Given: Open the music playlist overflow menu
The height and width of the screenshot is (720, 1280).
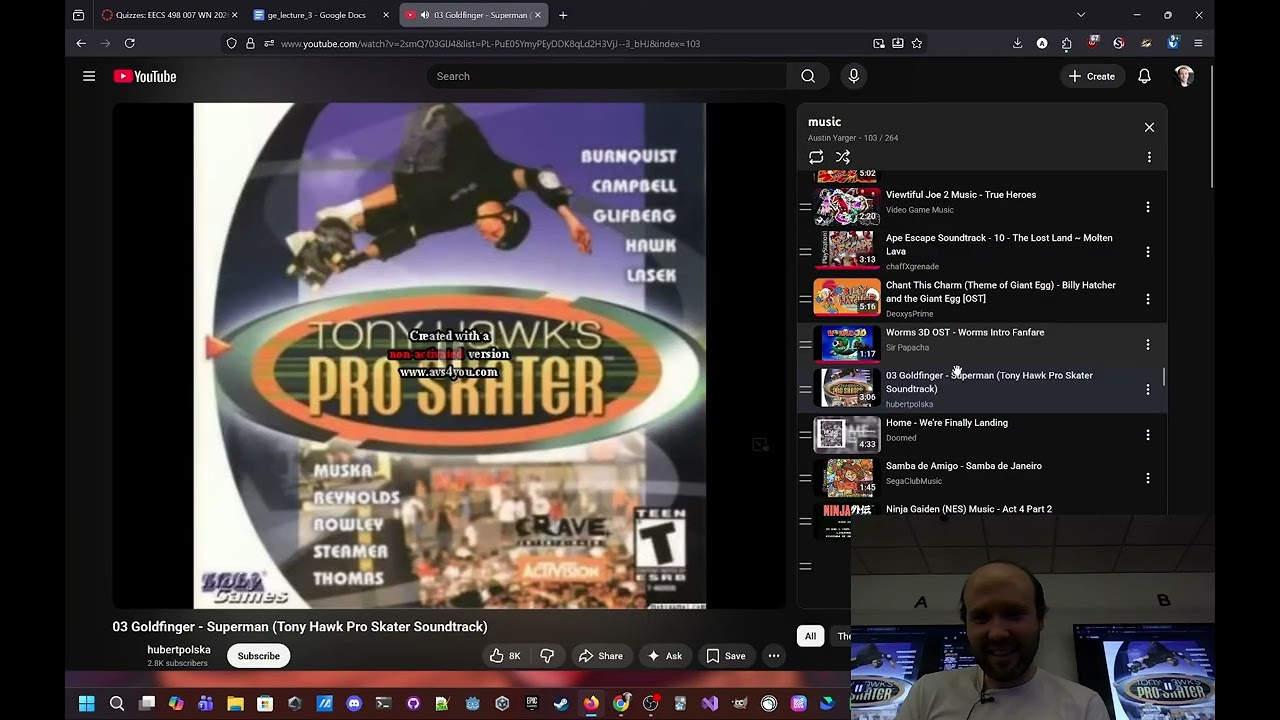Looking at the screenshot, I should [x=1149, y=157].
